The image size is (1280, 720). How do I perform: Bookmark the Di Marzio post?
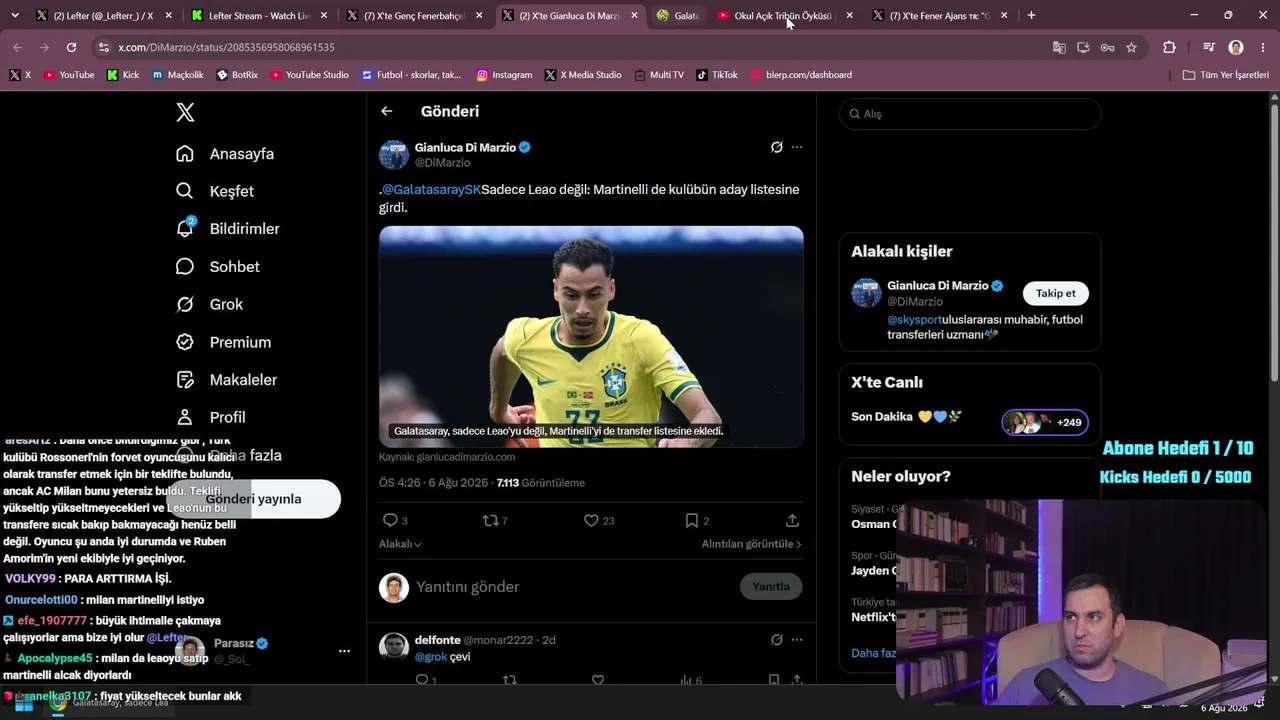pos(691,520)
